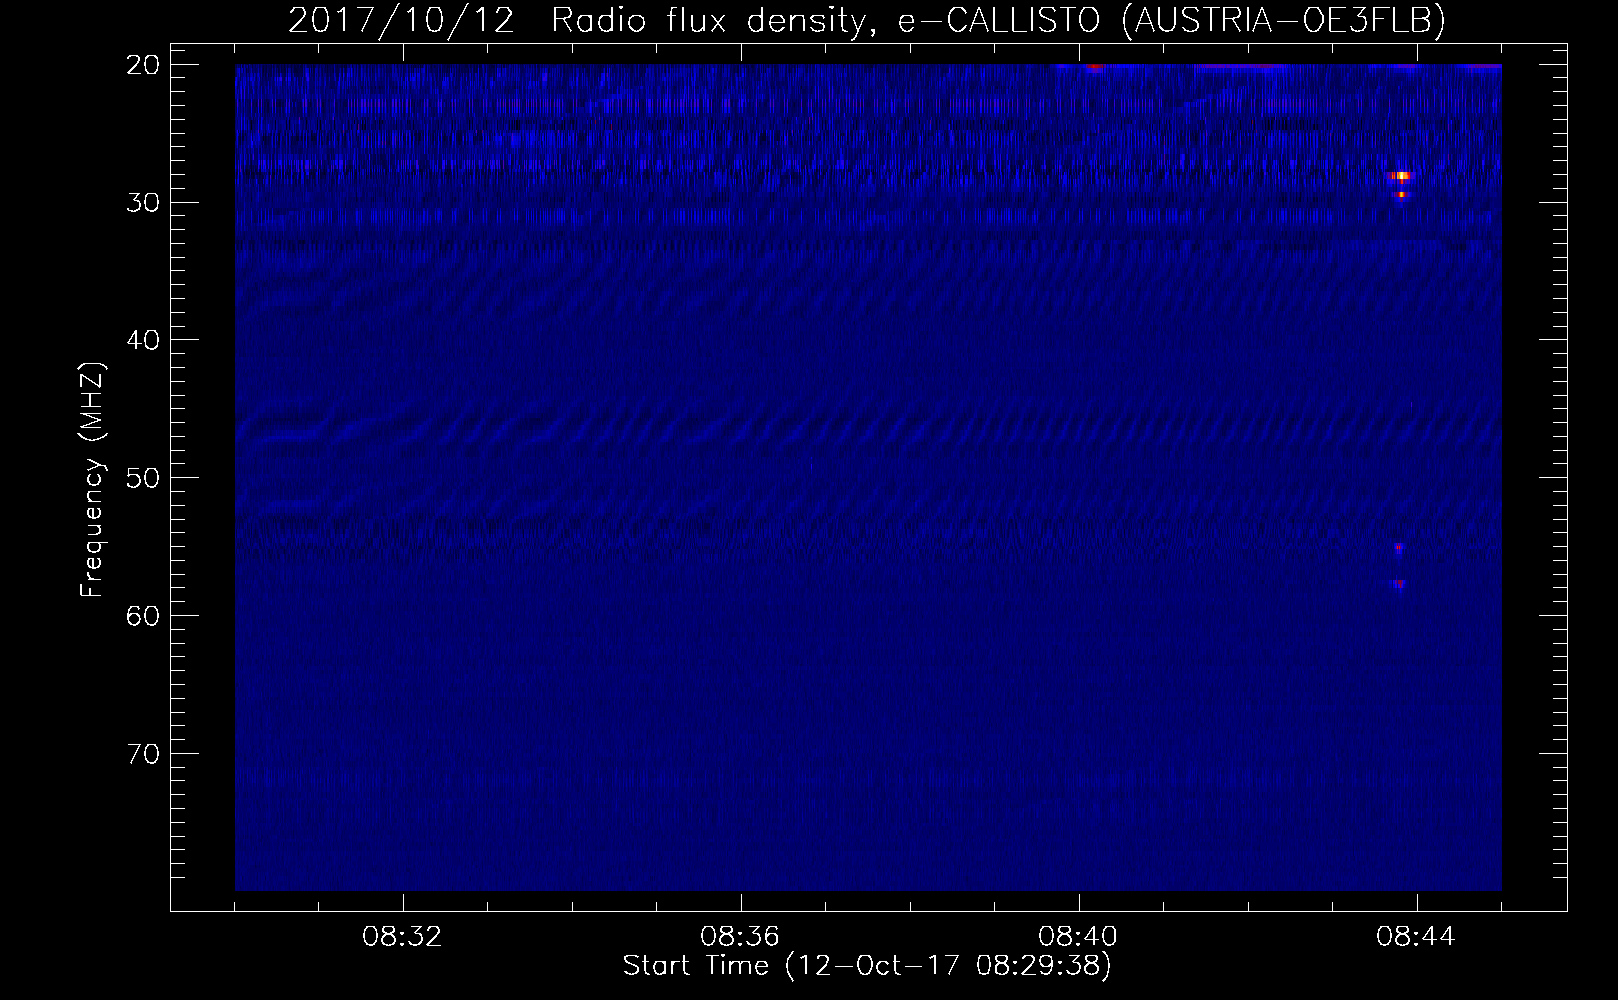
Task: Click the 30 MHz frequency tick label
Action: [x=144, y=202]
